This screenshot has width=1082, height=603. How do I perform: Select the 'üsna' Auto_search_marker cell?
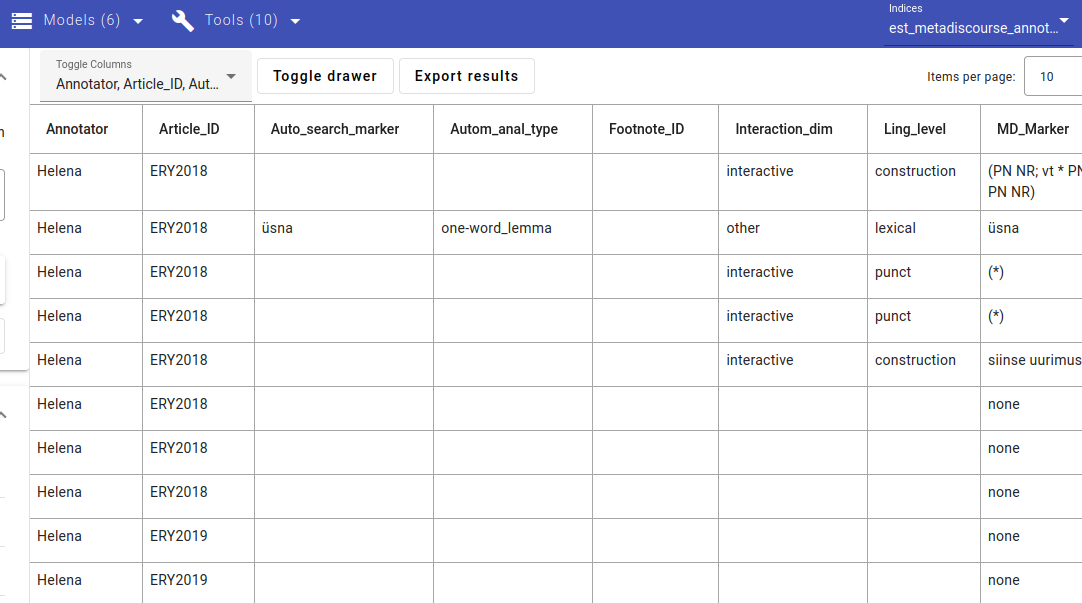pyautogui.click(x=344, y=233)
